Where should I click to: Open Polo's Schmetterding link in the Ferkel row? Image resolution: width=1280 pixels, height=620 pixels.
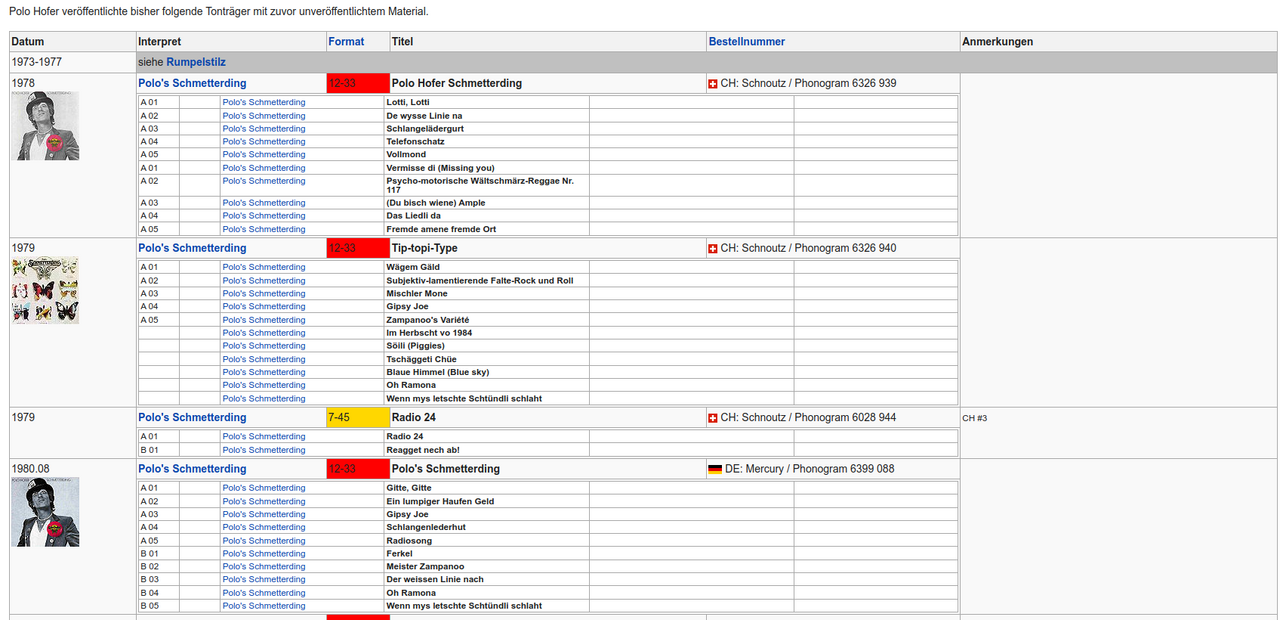click(x=264, y=554)
